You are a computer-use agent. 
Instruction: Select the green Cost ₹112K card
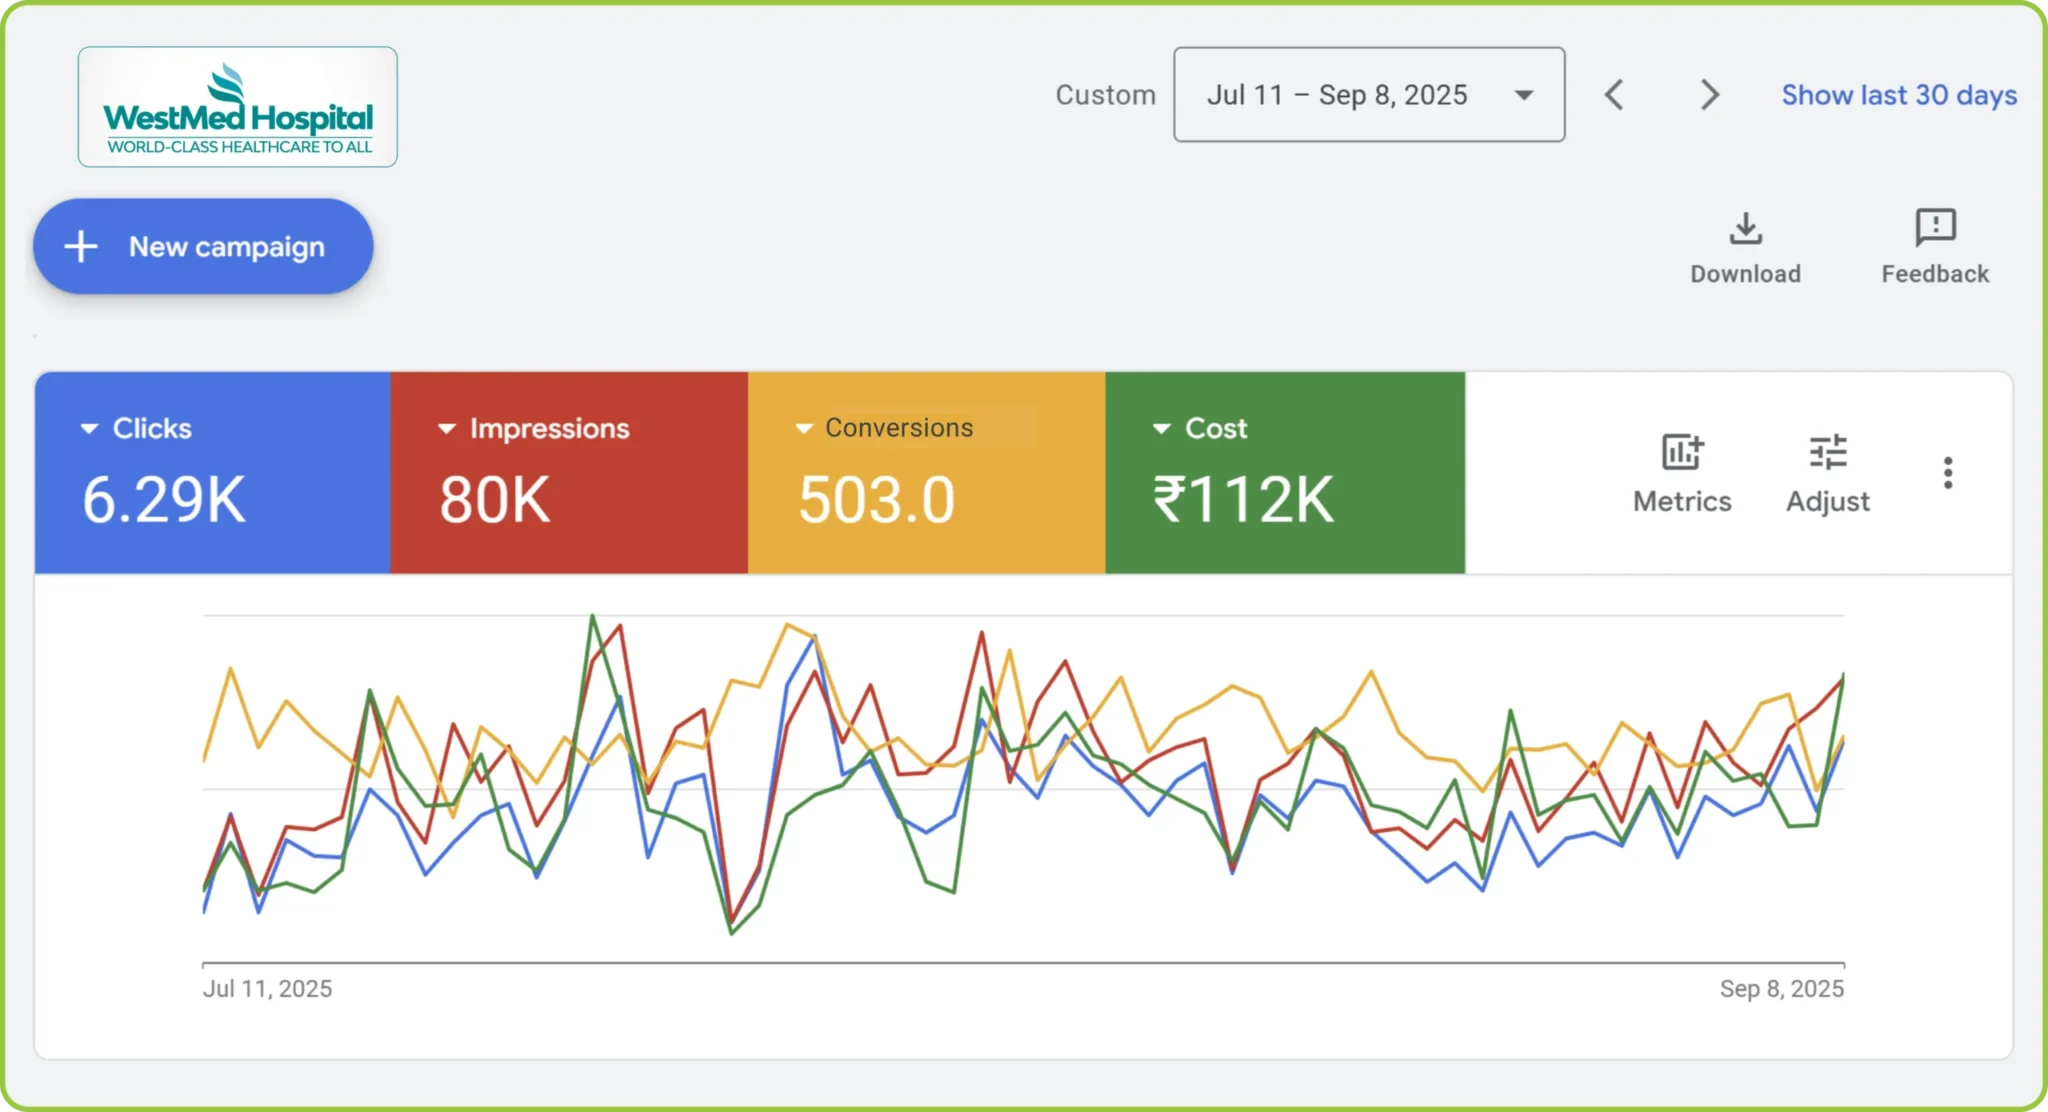point(1285,473)
